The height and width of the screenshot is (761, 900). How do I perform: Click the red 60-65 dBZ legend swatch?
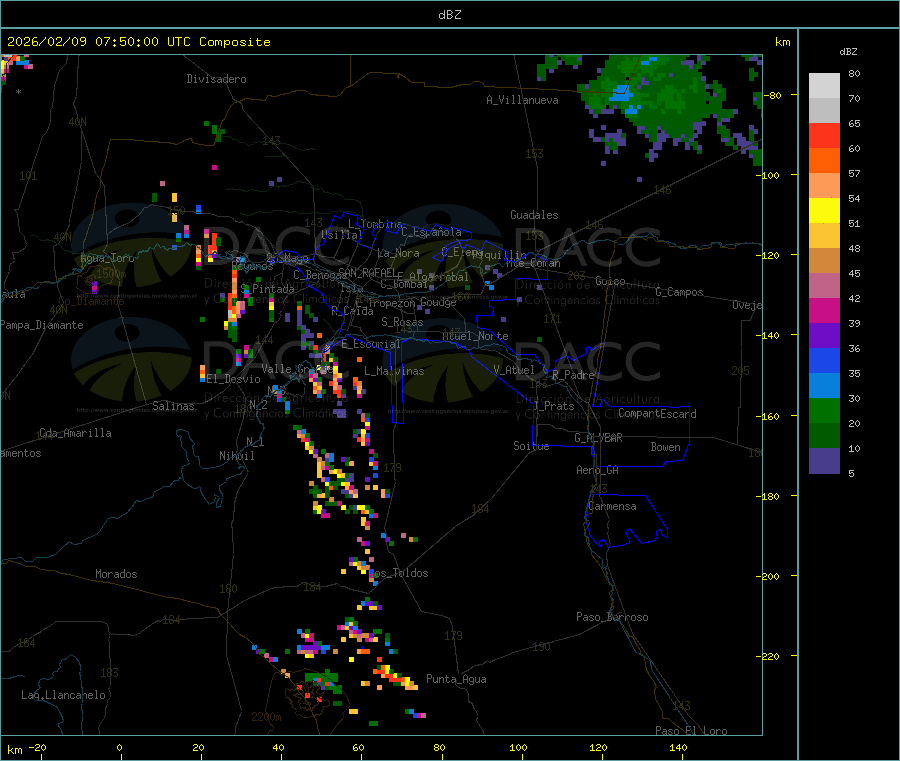tap(824, 135)
